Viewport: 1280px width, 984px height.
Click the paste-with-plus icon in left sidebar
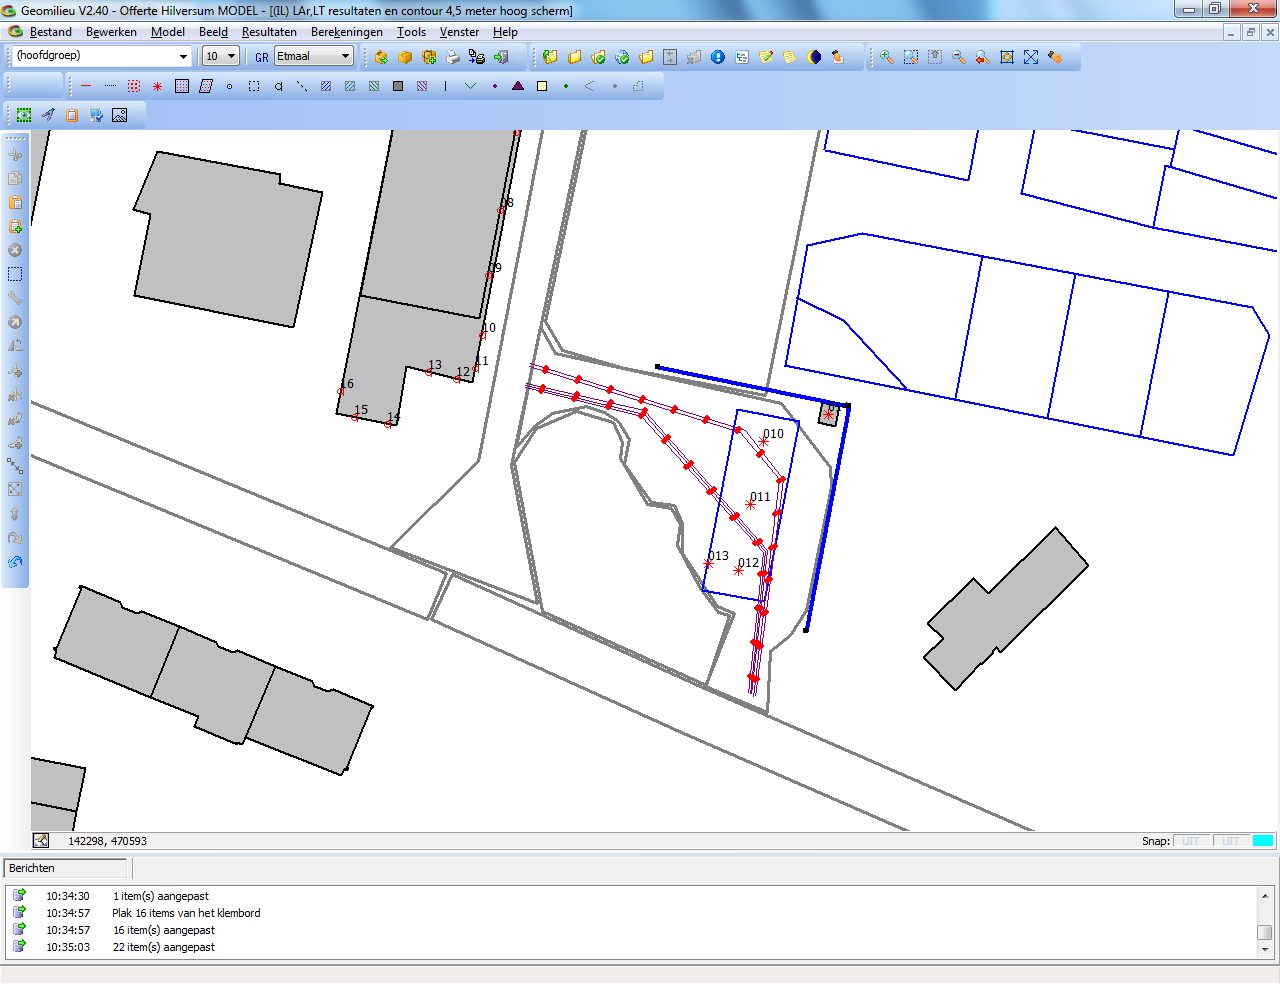tap(15, 226)
